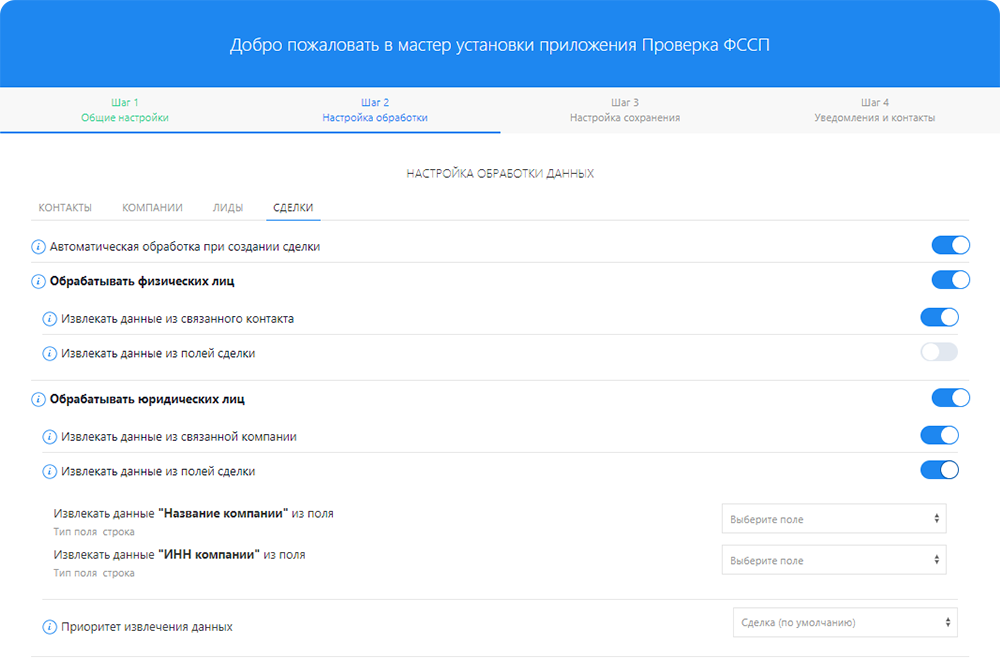Toggle off Обрабатывать физических лиц switch
Viewport: 1000px width, 672px height.
[x=950, y=280]
